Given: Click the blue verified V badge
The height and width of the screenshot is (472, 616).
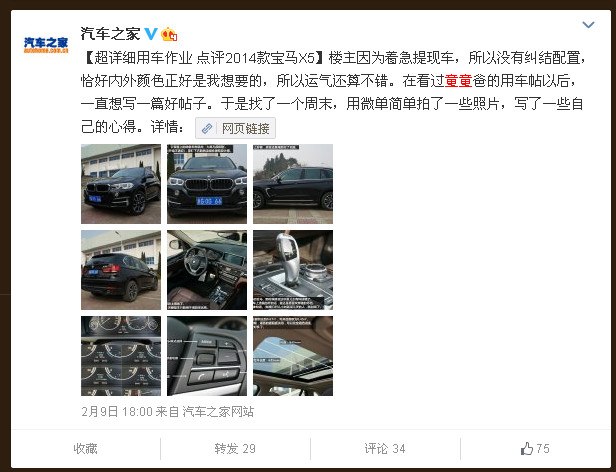Looking at the screenshot, I should 151,34.
